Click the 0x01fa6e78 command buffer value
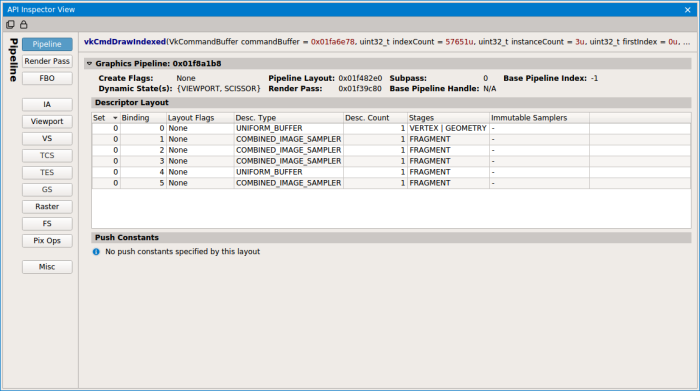Image resolution: width=700 pixels, height=391 pixels. tap(333, 42)
